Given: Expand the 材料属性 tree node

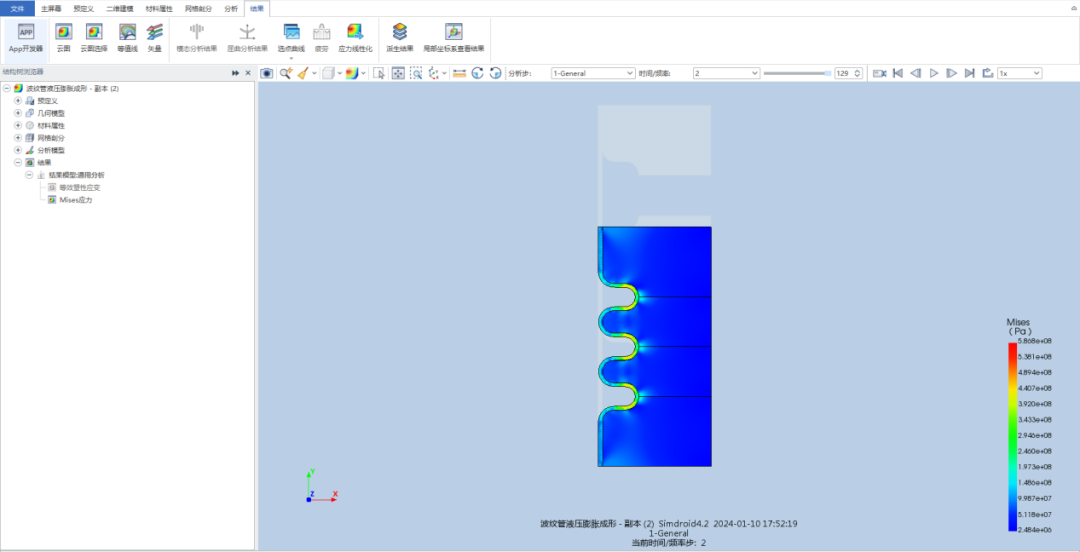Looking at the screenshot, I should point(18,125).
